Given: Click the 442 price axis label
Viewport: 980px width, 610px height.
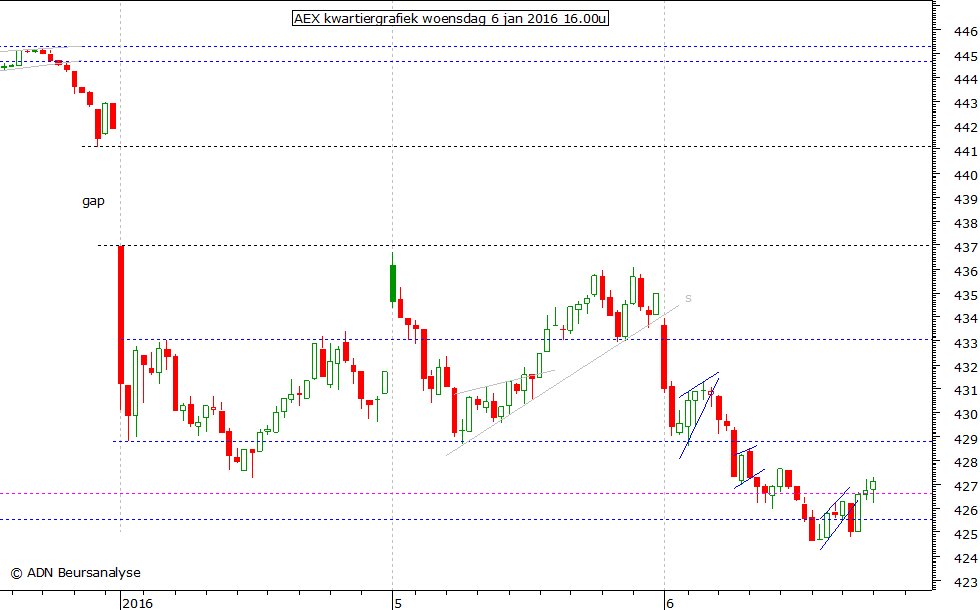Looking at the screenshot, I should coord(966,127).
